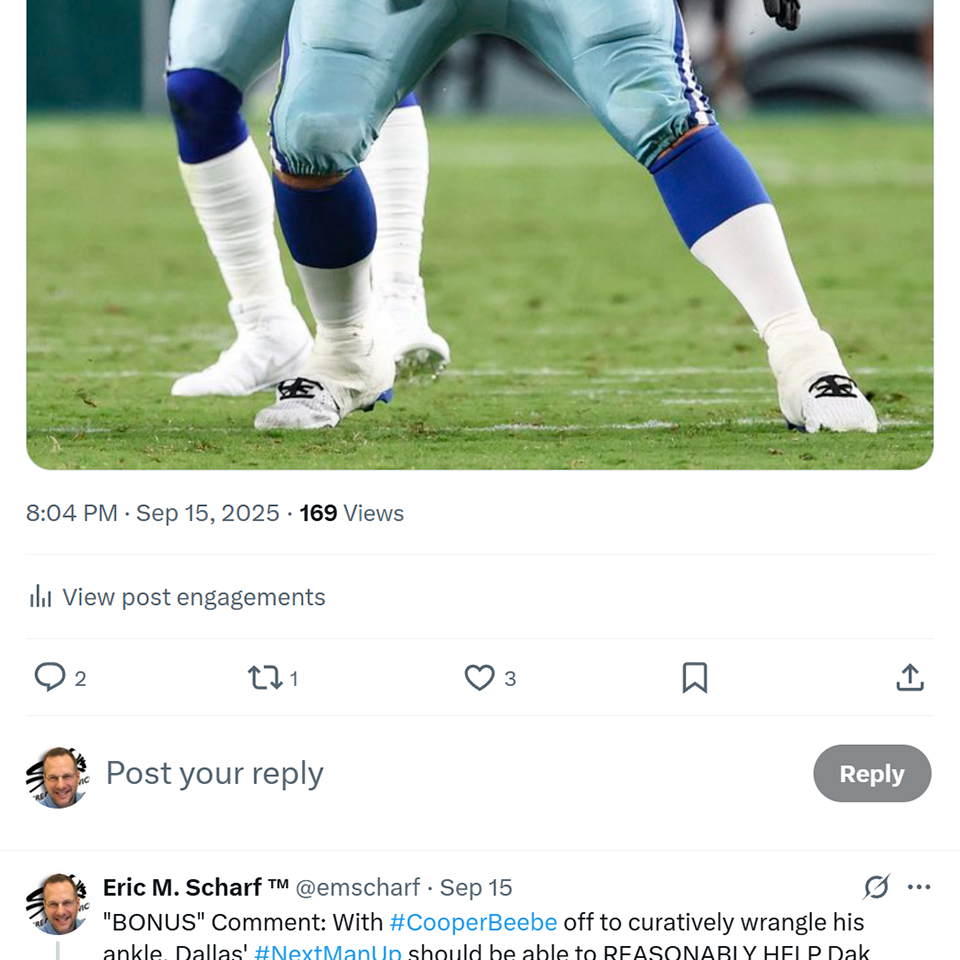Open the share post icon
Image resolution: width=960 pixels, height=960 pixels.
909,678
